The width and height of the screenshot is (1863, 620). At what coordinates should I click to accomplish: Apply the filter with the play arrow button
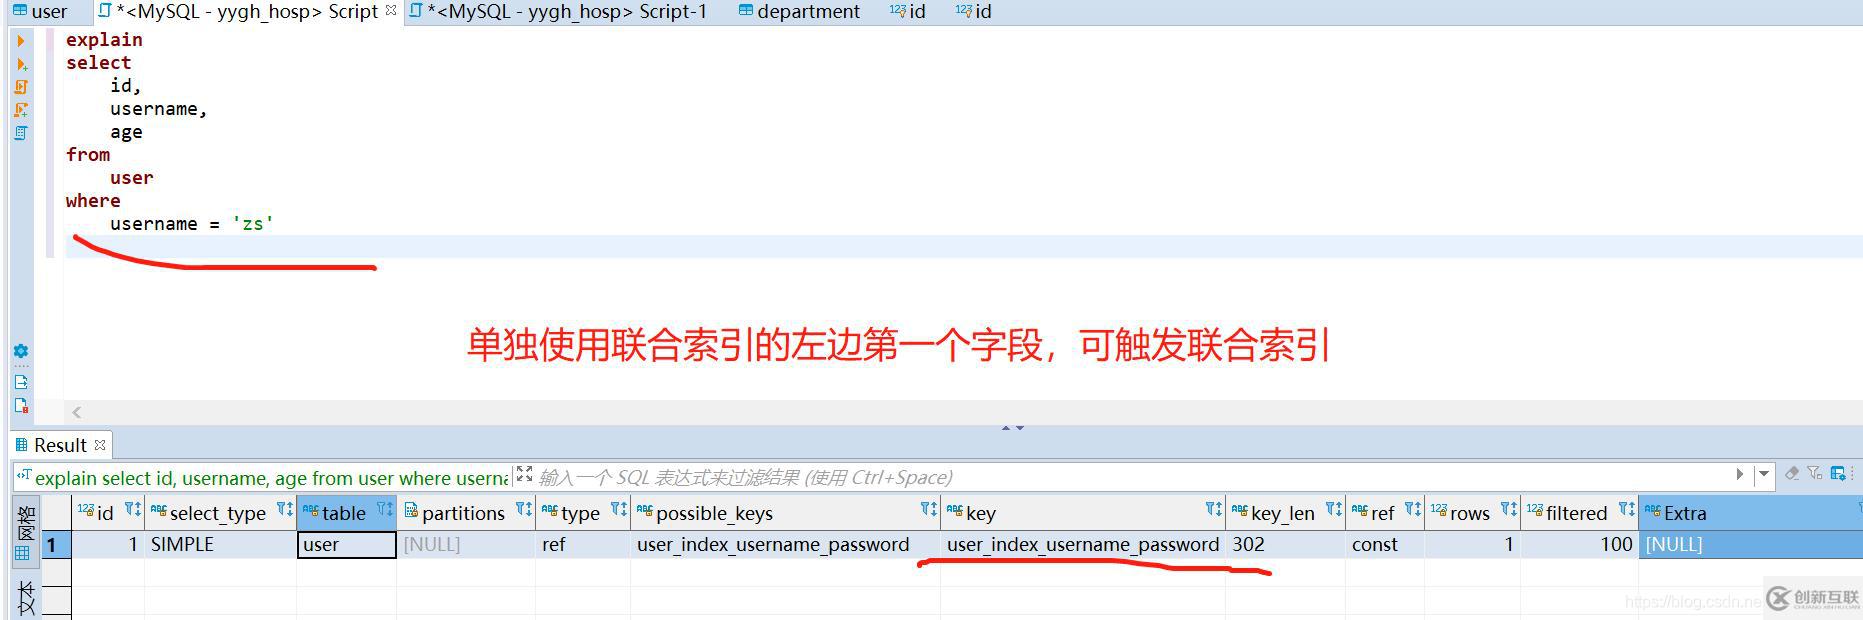(x=1740, y=474)
